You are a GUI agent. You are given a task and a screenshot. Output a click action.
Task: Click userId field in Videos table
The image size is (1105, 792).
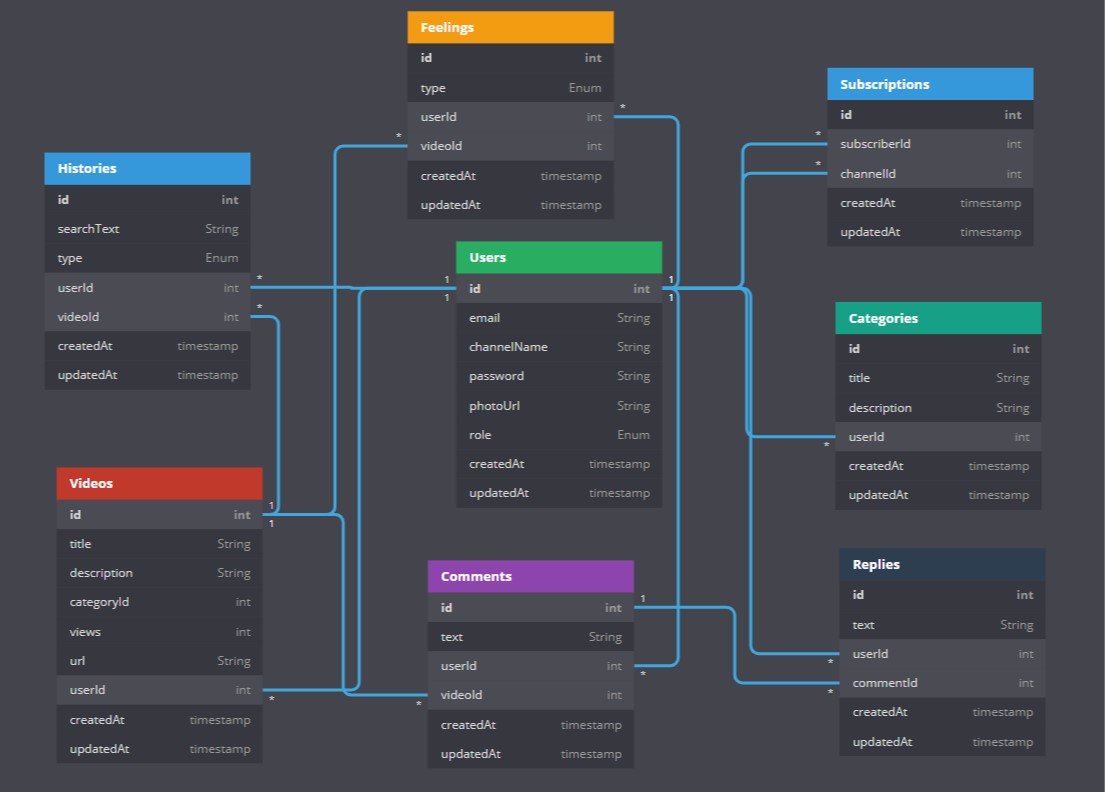click(x=159, y=690)
